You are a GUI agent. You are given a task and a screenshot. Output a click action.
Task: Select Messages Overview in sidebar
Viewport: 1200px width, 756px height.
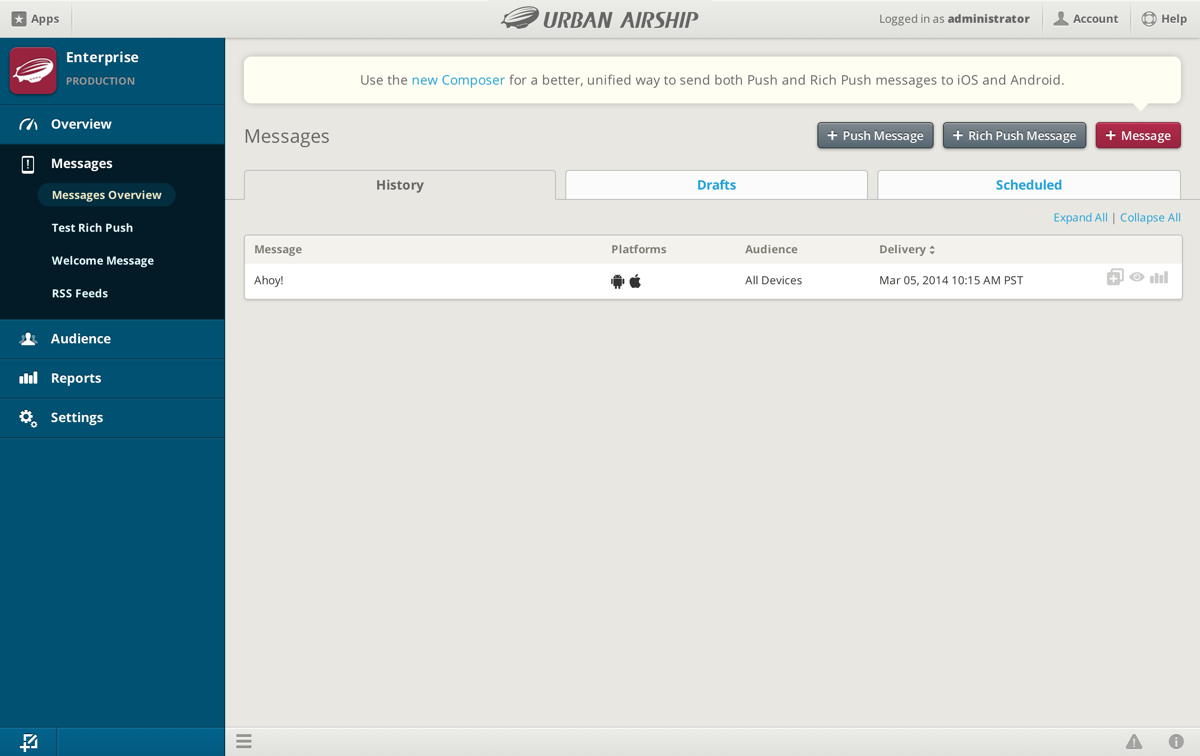coord(107,195)
